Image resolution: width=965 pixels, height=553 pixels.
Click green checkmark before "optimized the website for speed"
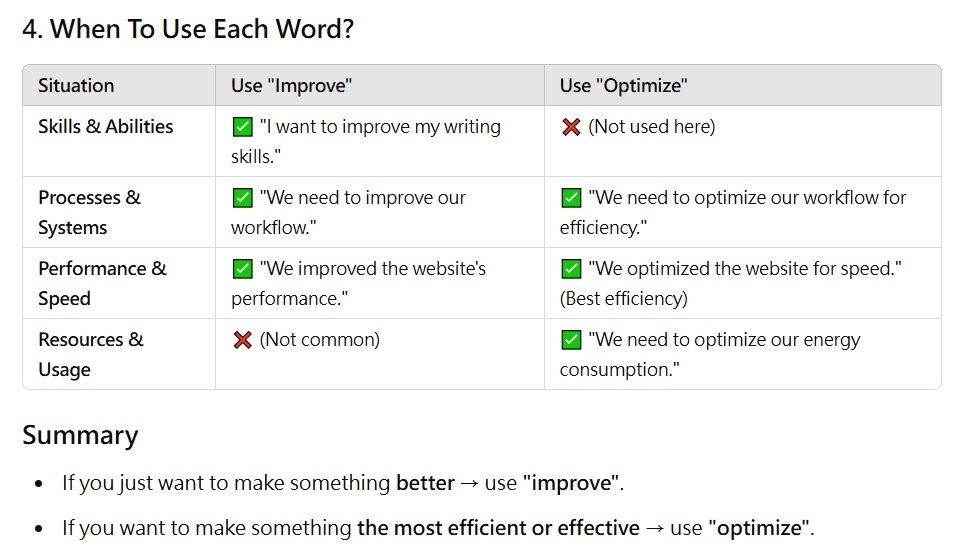571,269
